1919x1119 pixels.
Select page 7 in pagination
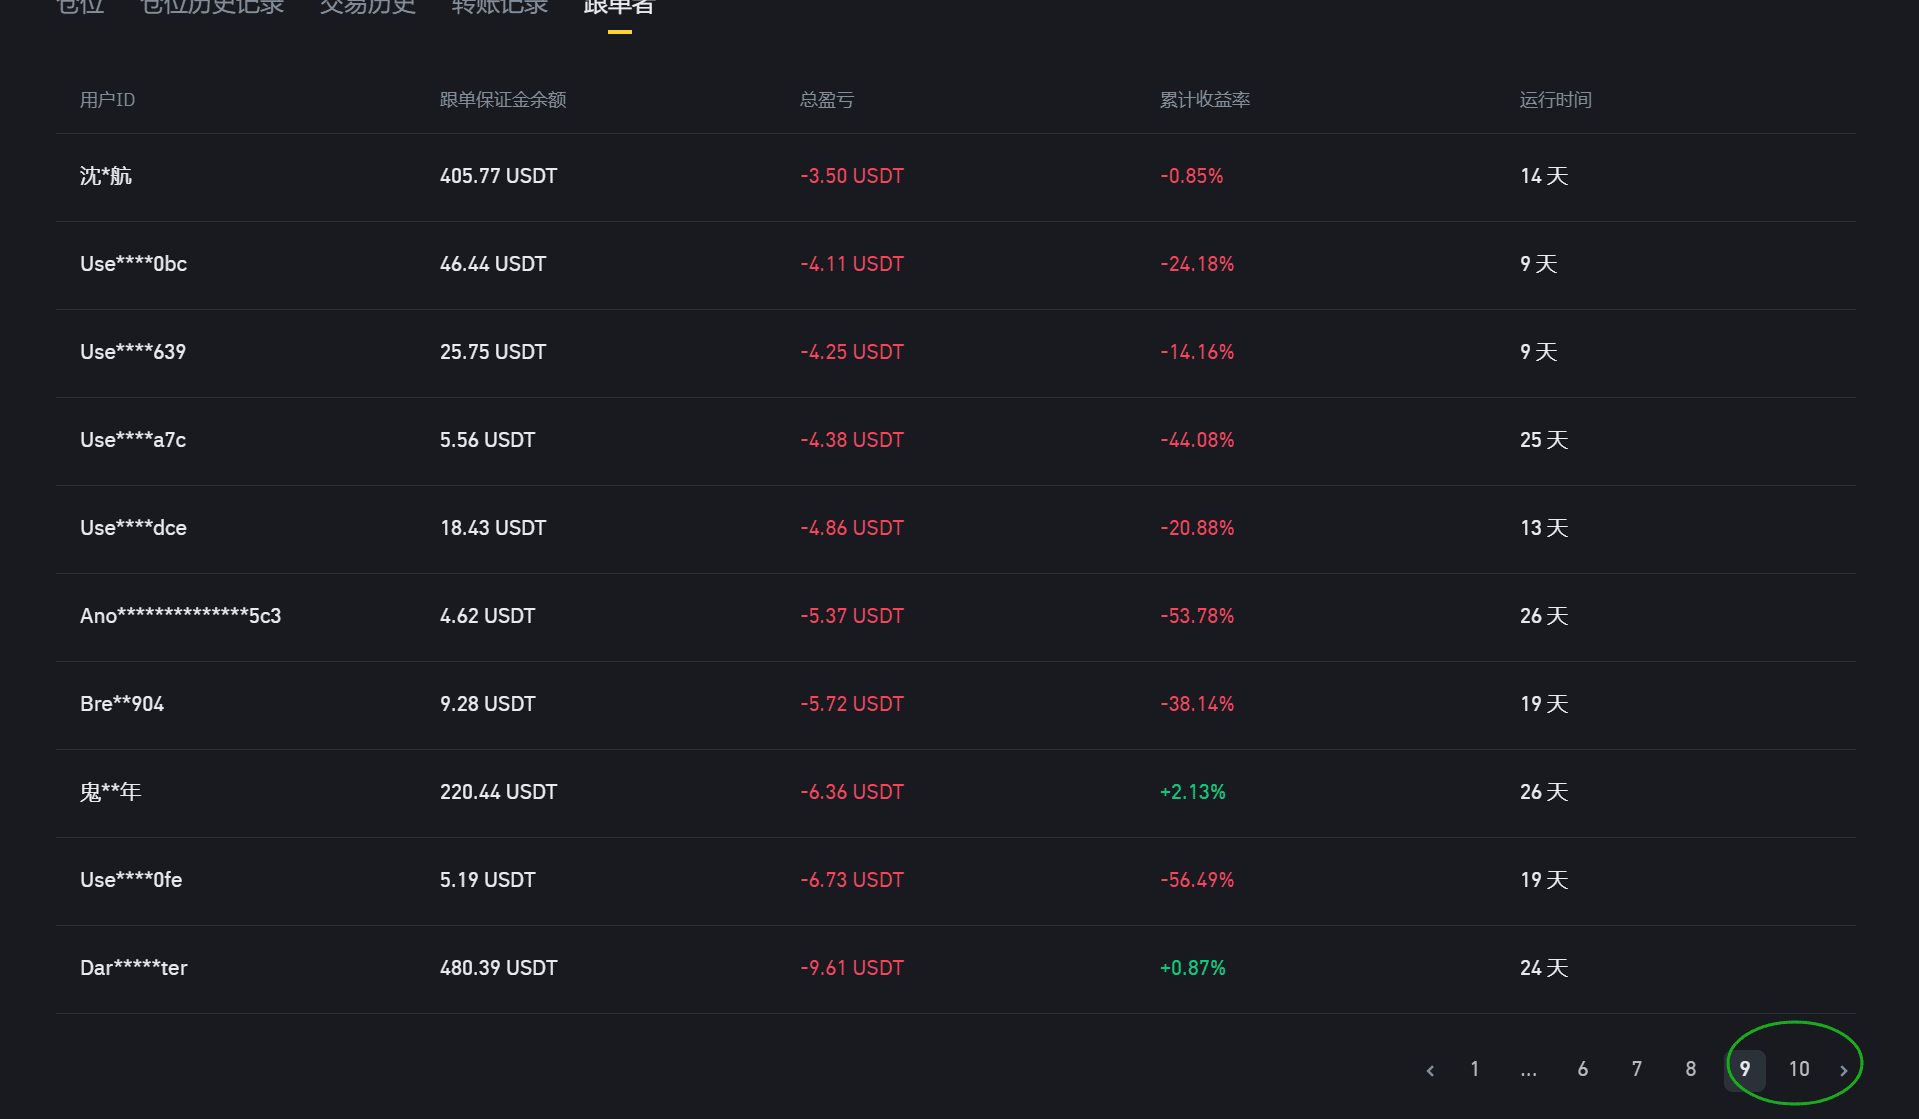[x=1637, y=1069]
